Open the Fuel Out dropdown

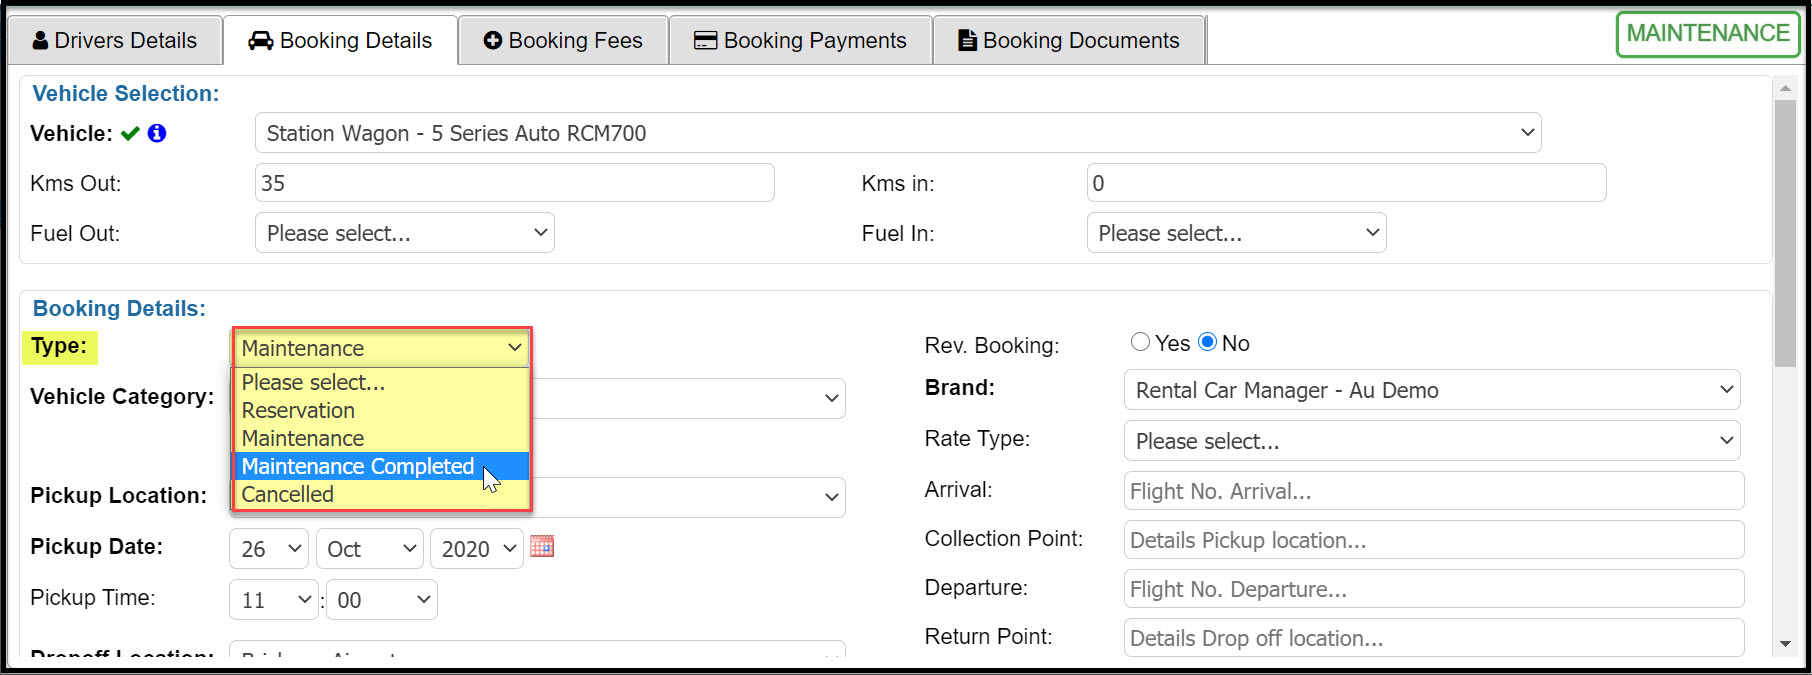404,233
